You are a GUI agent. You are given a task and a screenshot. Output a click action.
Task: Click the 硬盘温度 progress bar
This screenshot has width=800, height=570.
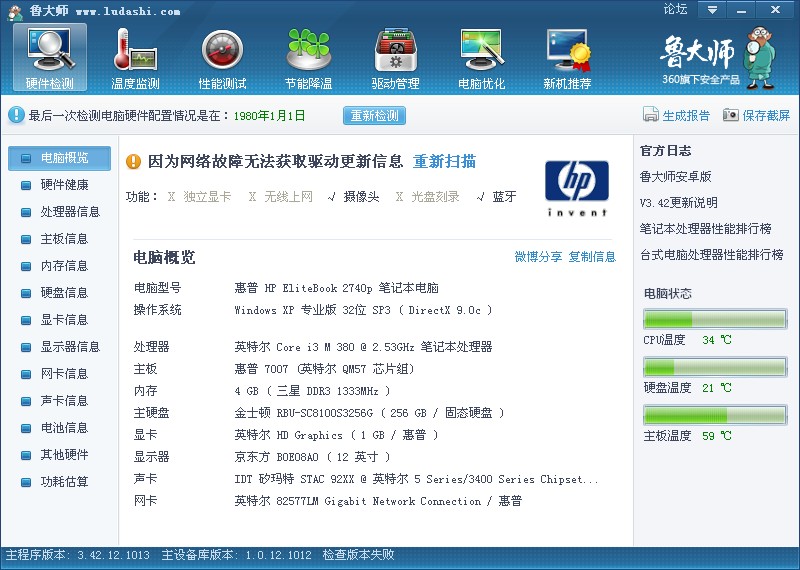click(x=715, y=367)
